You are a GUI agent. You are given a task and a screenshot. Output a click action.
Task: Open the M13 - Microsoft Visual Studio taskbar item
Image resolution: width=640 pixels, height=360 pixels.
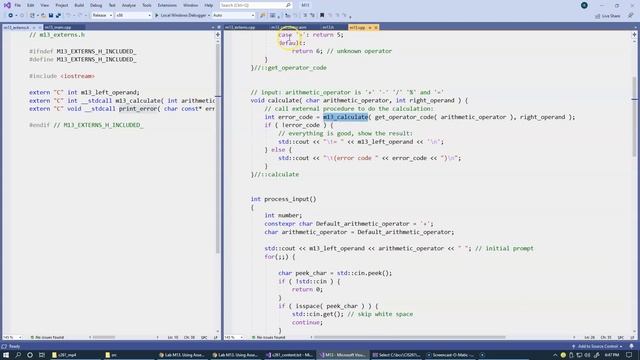coord(343,355)
